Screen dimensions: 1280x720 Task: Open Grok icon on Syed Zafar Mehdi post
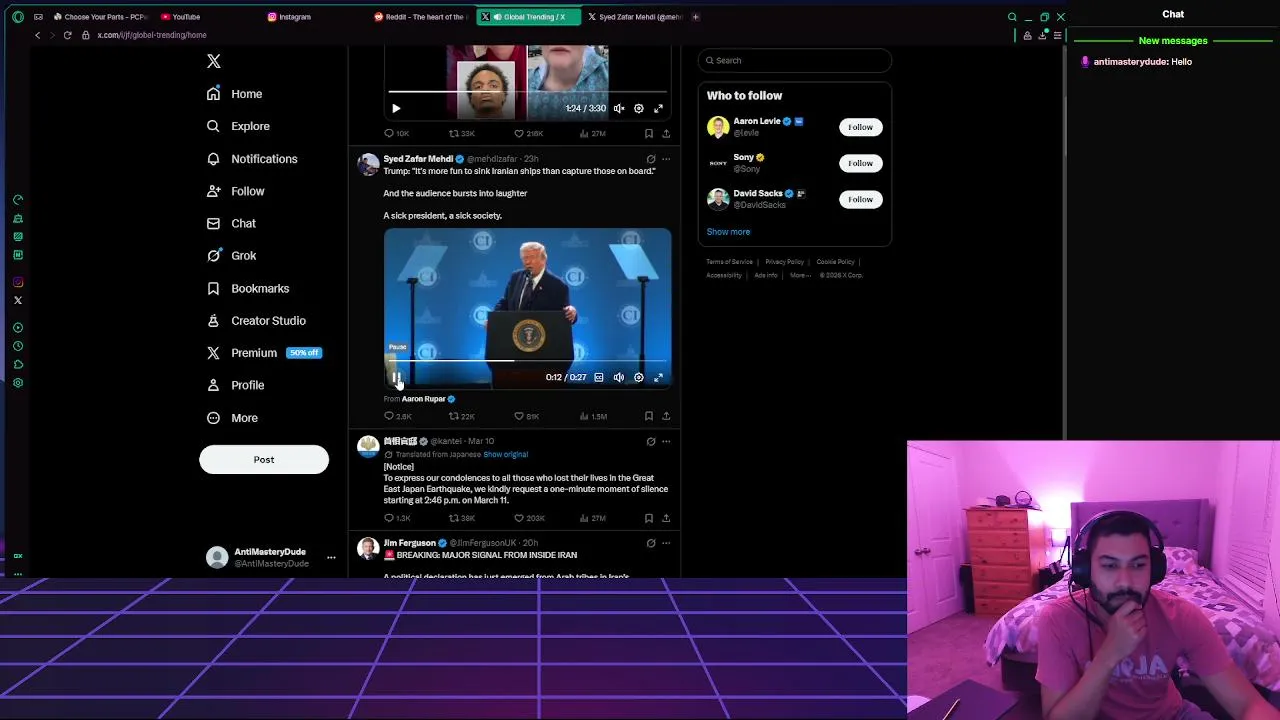(651, 159)
